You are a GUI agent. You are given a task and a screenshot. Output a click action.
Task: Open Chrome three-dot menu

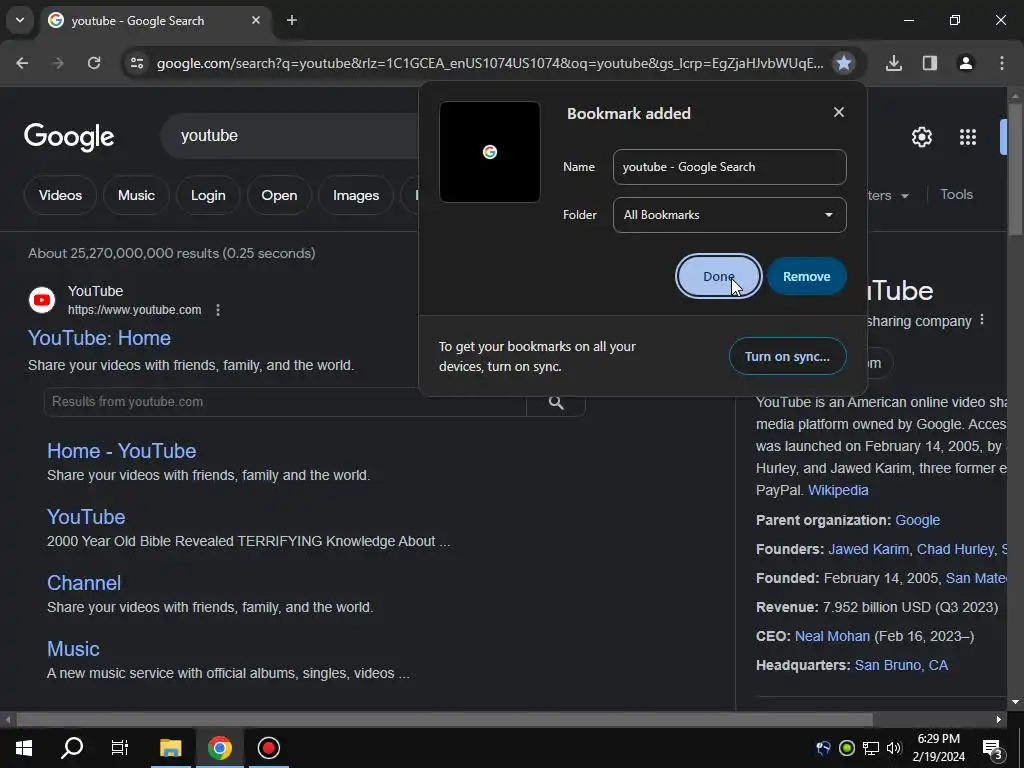tap(1002, 63)
